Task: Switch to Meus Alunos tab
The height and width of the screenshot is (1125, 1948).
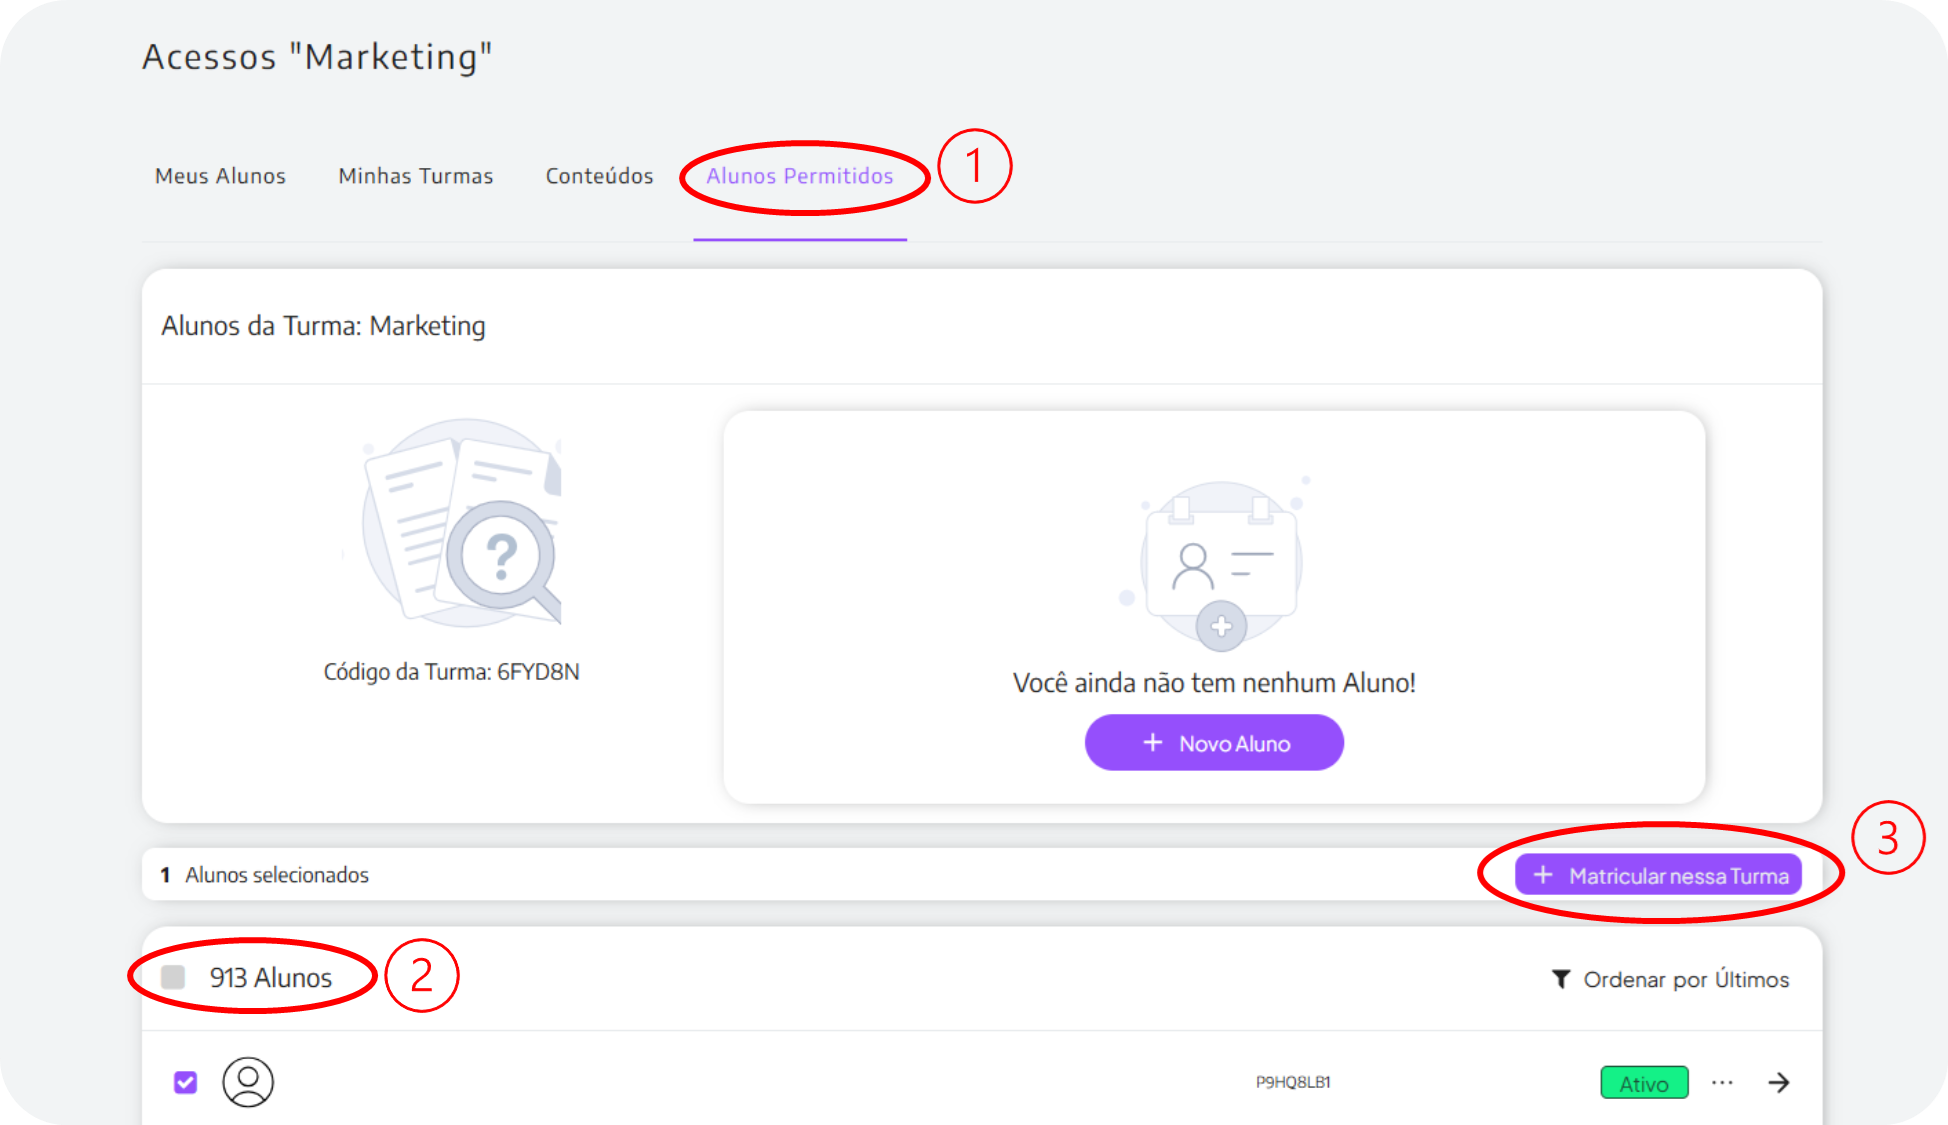Action: pos(220,176)
